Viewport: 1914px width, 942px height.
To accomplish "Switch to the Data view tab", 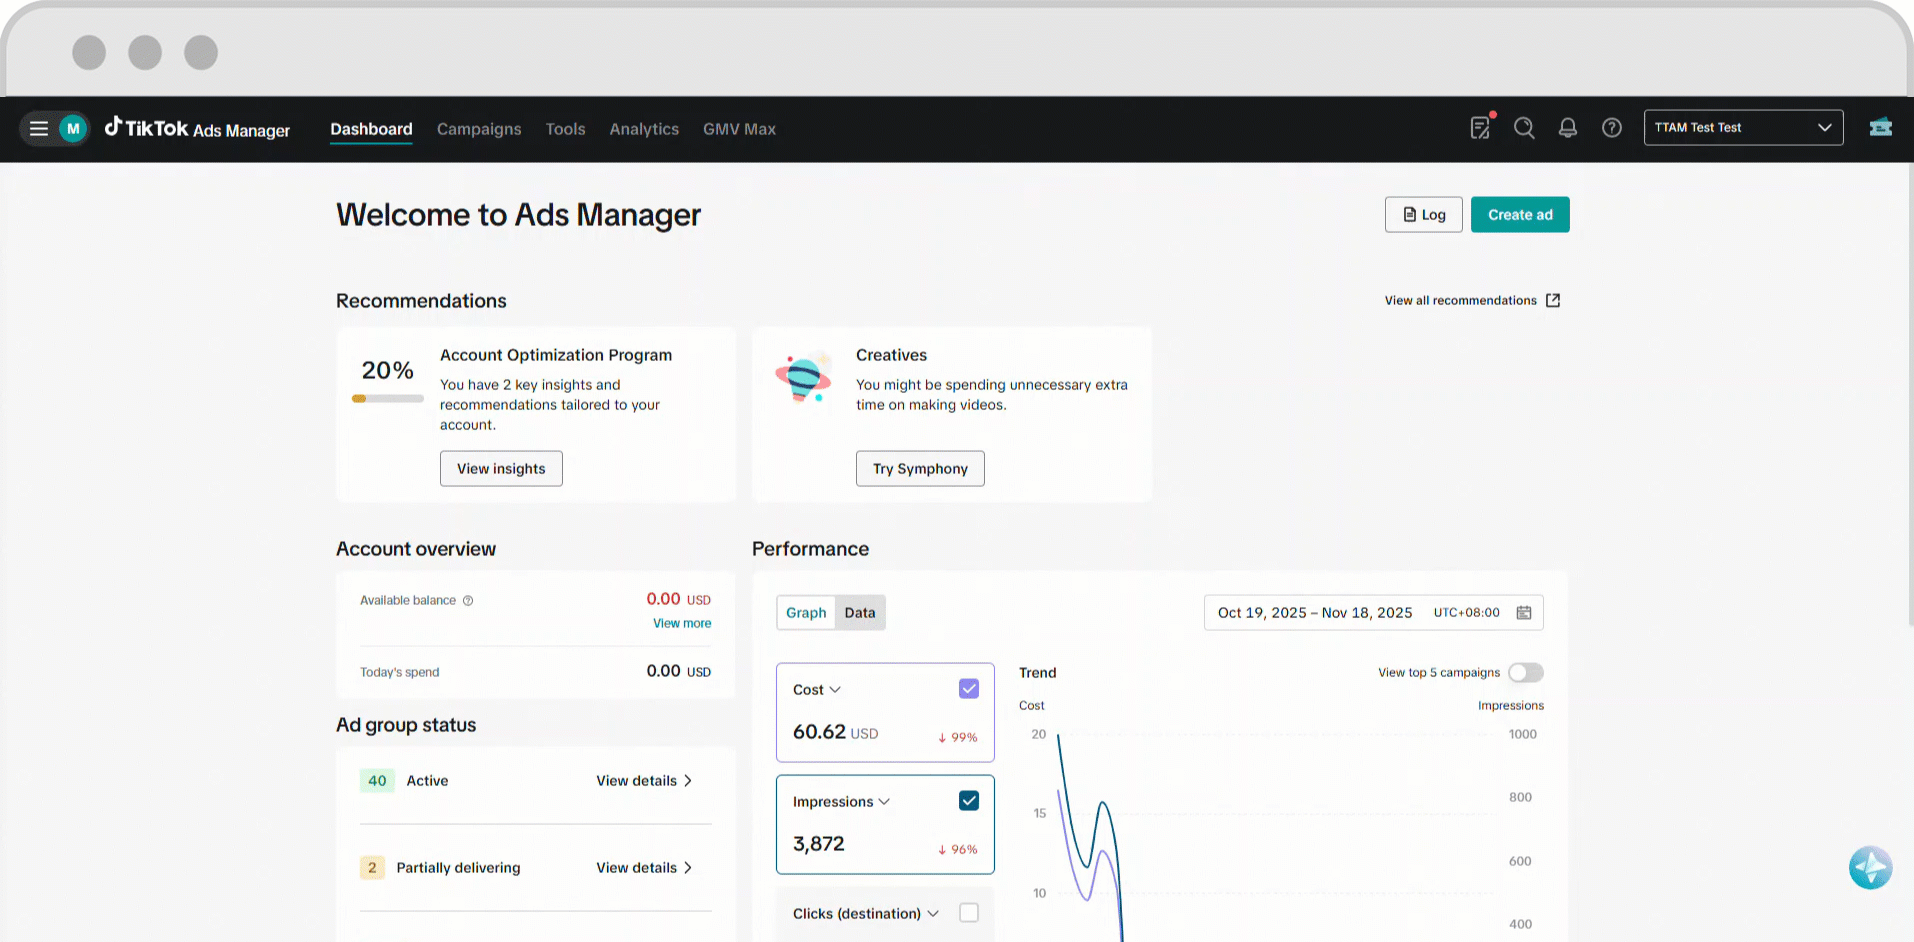I will pos(859,612).
